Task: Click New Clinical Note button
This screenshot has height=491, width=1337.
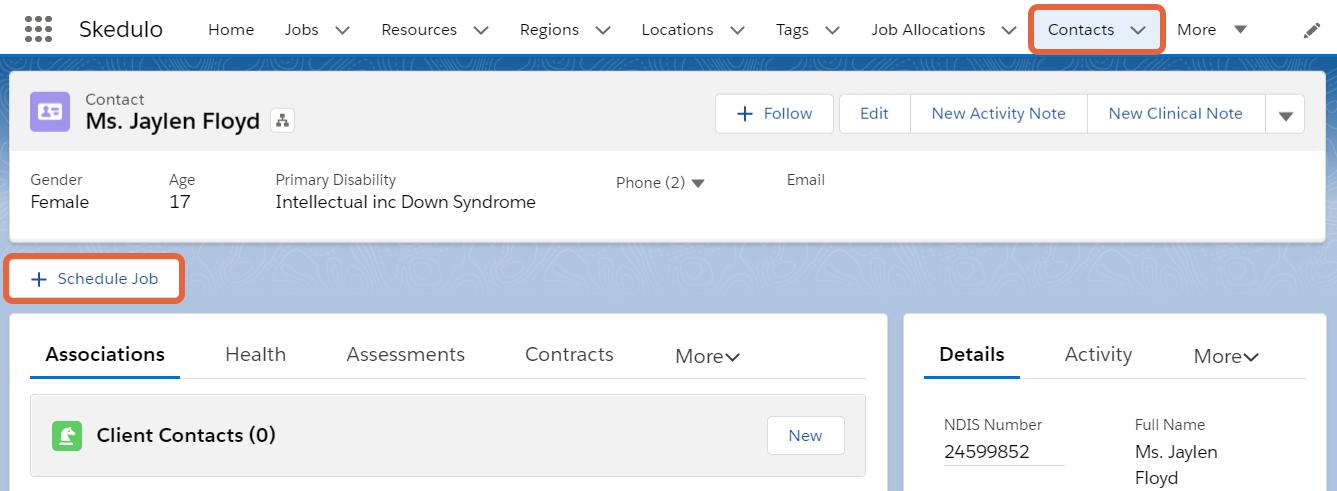Action: 1175,114
